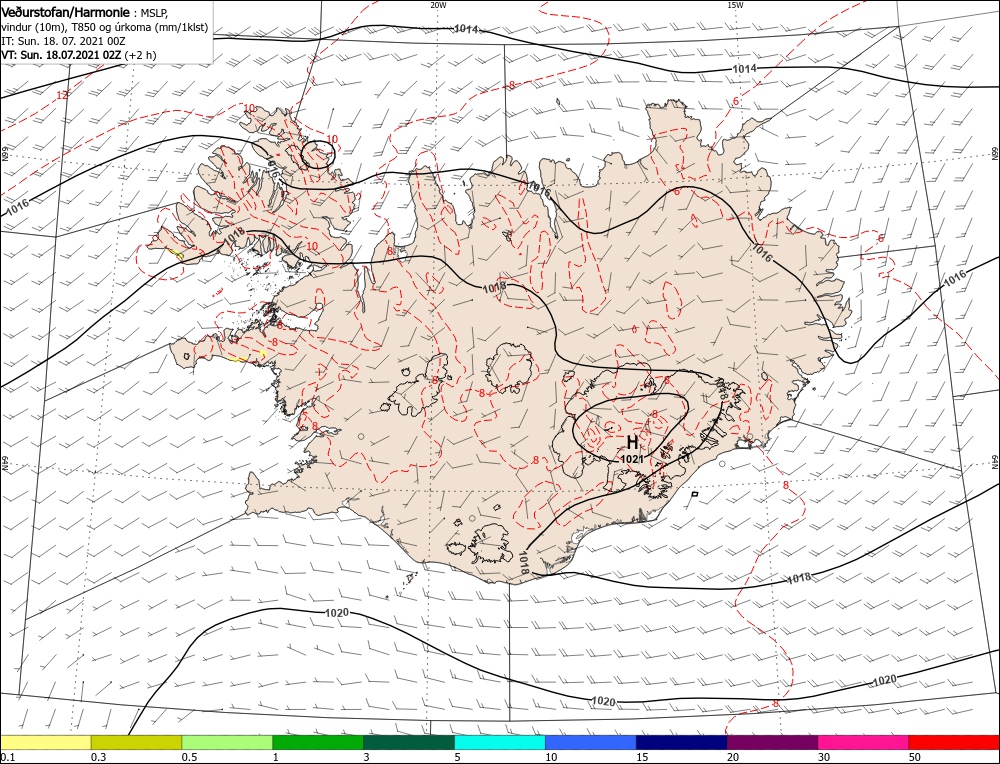Screen dimensions: 1000x764
Task: Click the 'VT: Sun. 18.07.2021 02Z (+2 h)' line
Action: tap(78, 55)
